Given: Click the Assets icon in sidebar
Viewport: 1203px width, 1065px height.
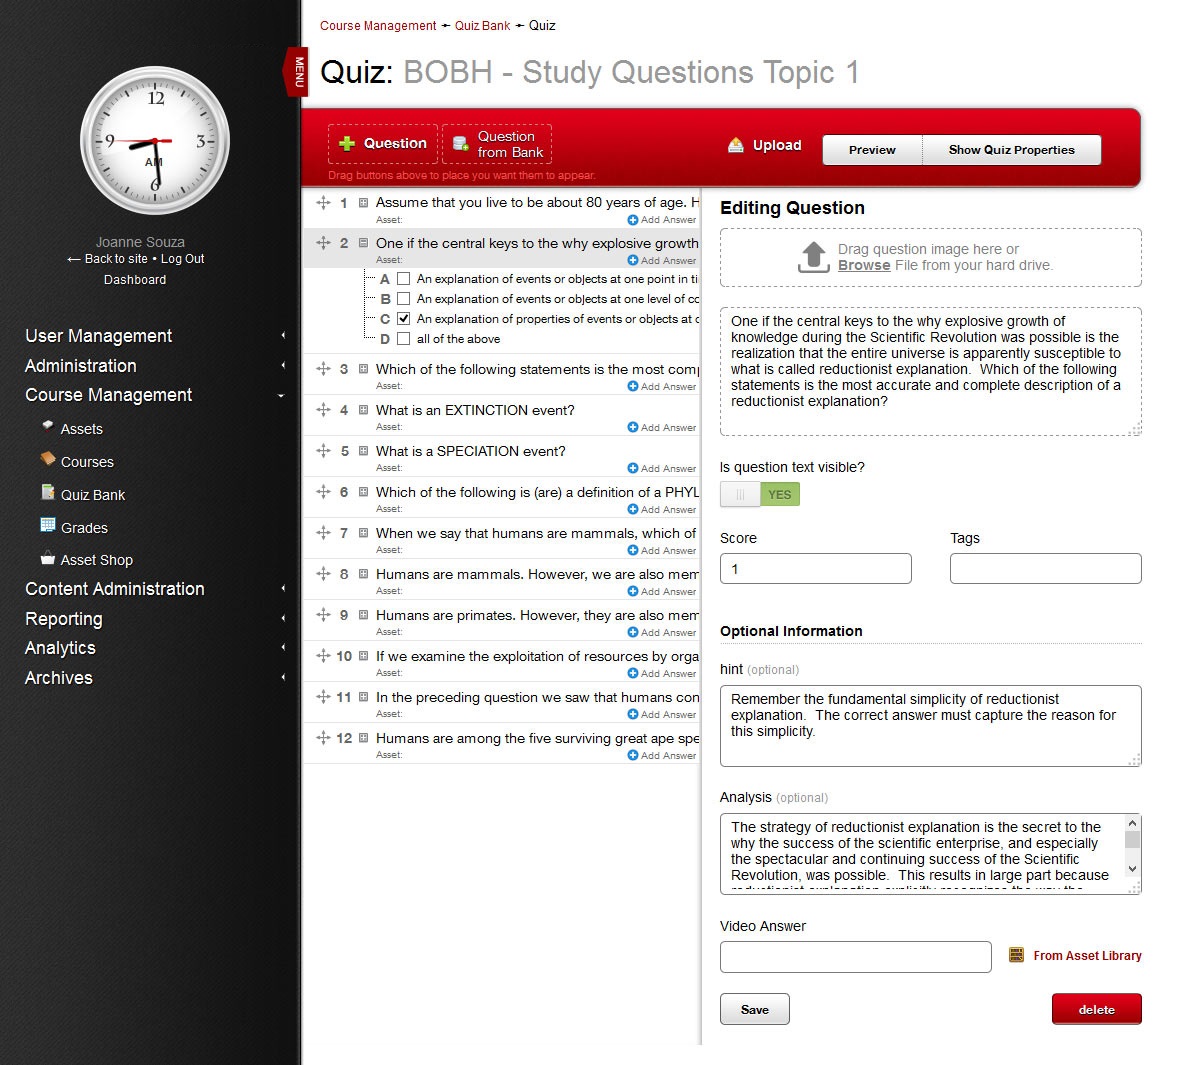Looking at the screenshot, I should [x=47, y=426].
